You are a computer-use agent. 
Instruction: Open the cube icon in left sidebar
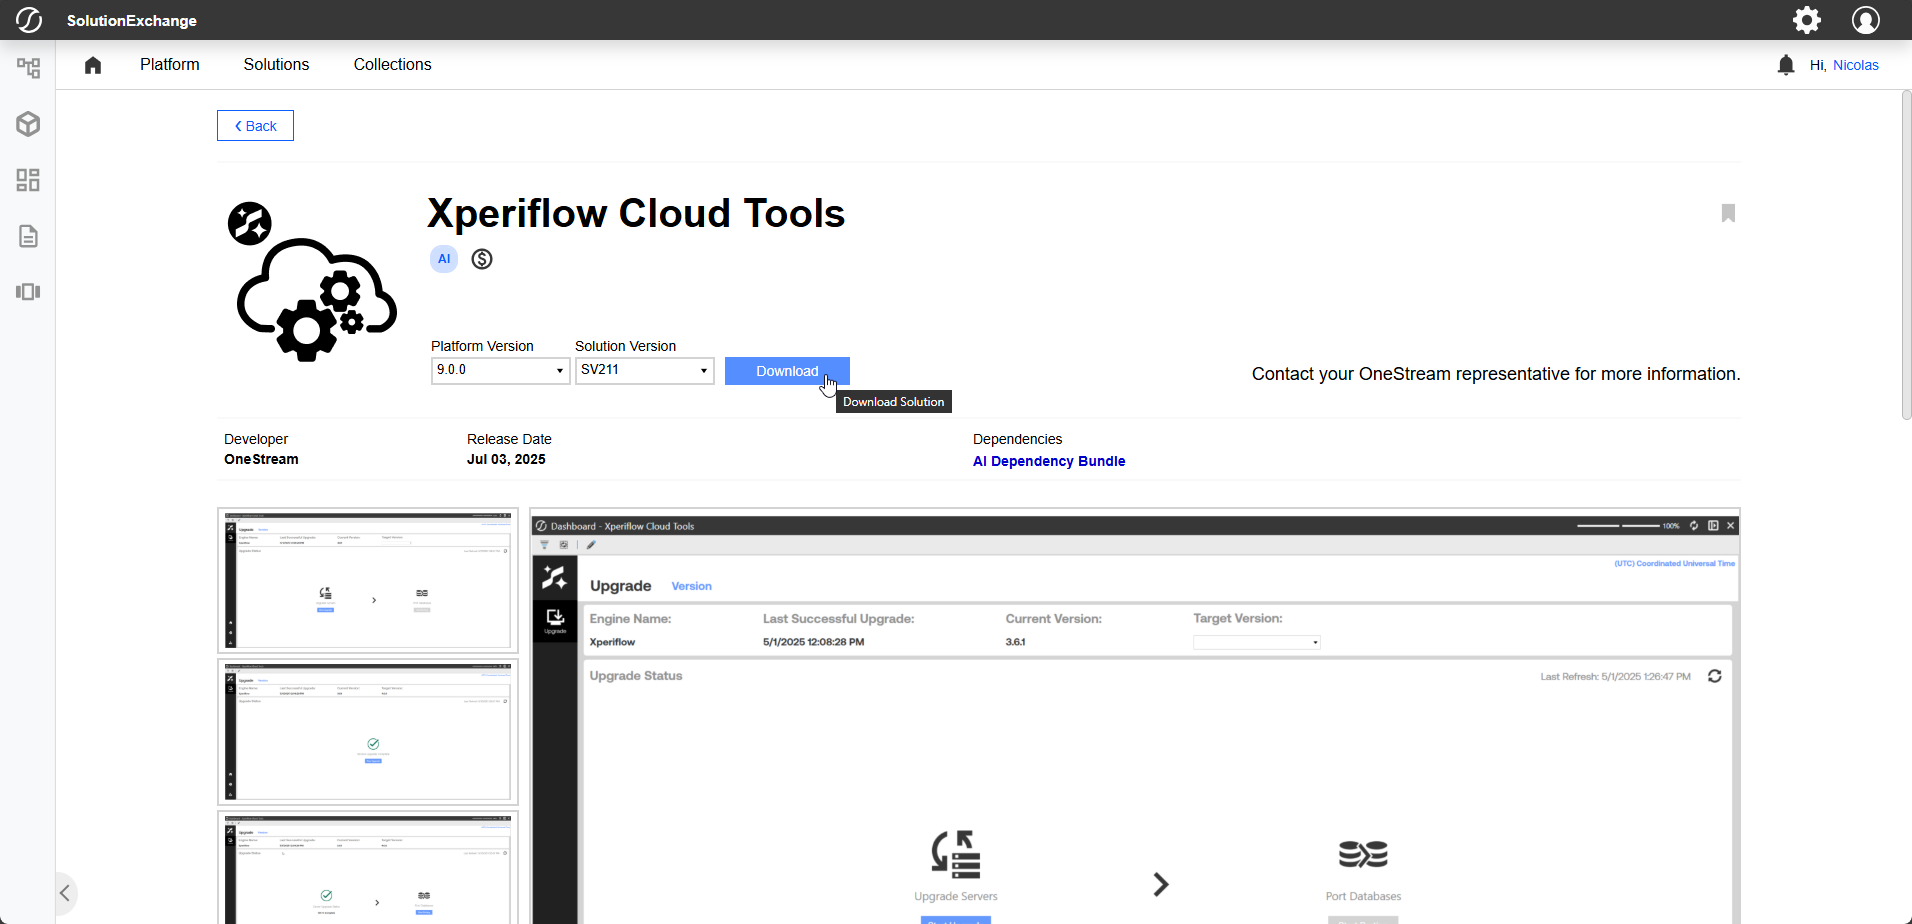(x=28, y=124)
